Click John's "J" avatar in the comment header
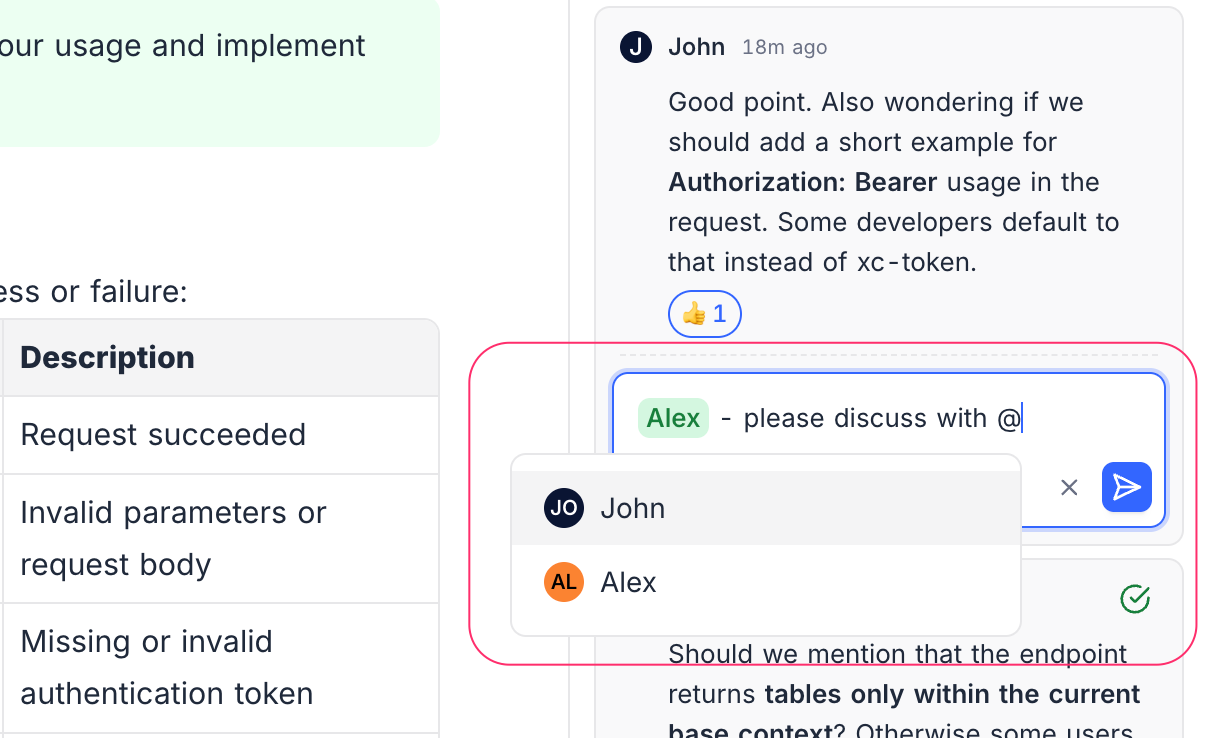The height and width of the screenshot is (738, 1206). click(x=636, y=47)
